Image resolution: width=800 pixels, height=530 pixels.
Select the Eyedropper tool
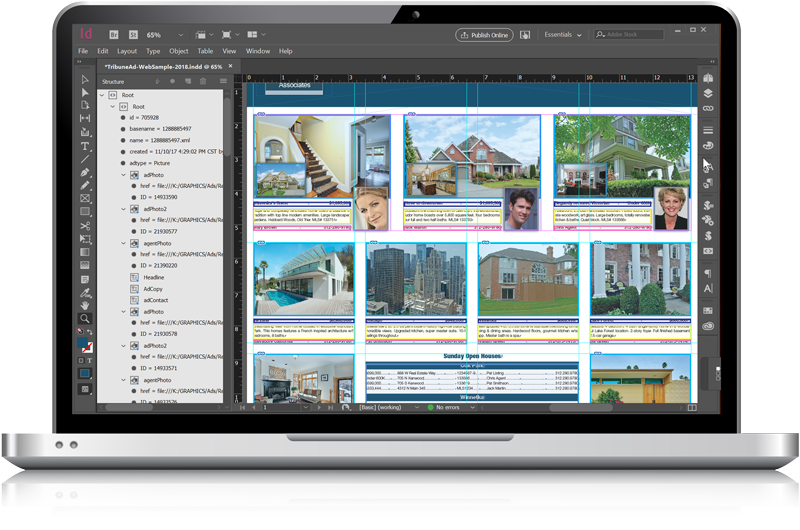(x=85, y=293)
